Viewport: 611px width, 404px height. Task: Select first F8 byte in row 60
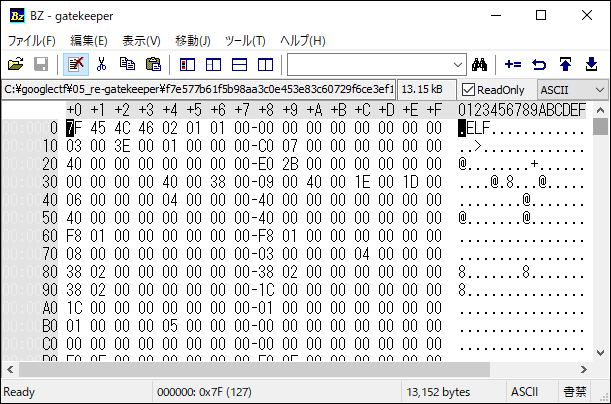point(74,236)
